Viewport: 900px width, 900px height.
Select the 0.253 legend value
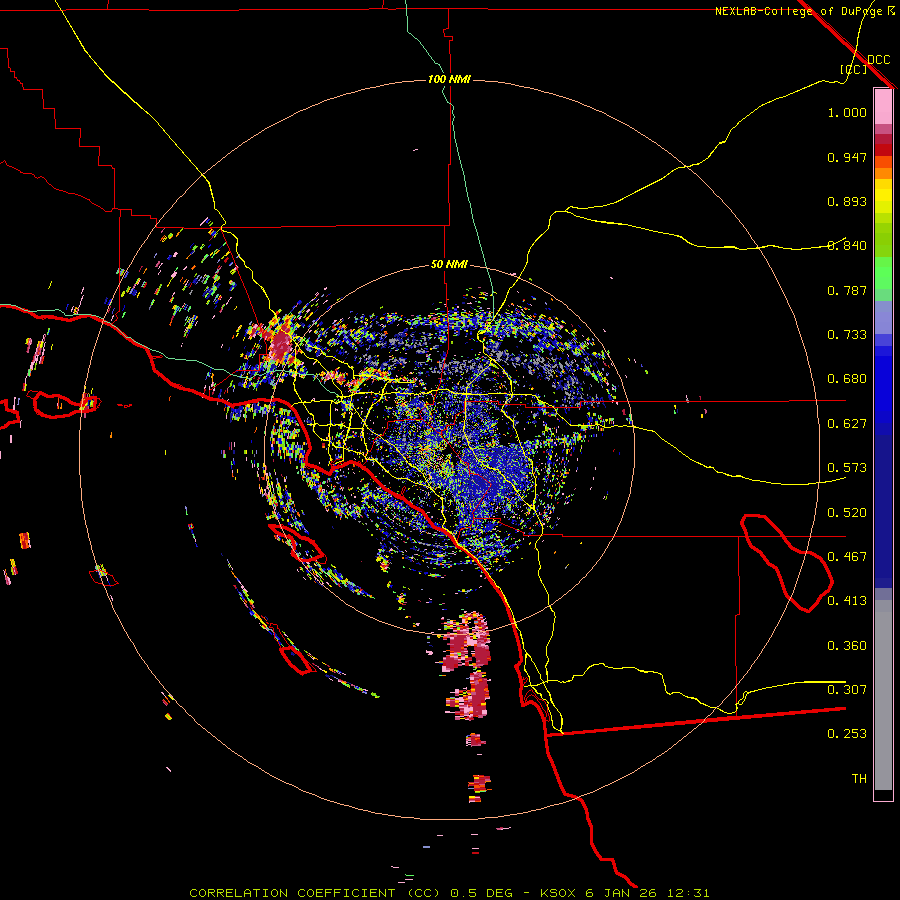pyautogui.click(x=847, y=734)
